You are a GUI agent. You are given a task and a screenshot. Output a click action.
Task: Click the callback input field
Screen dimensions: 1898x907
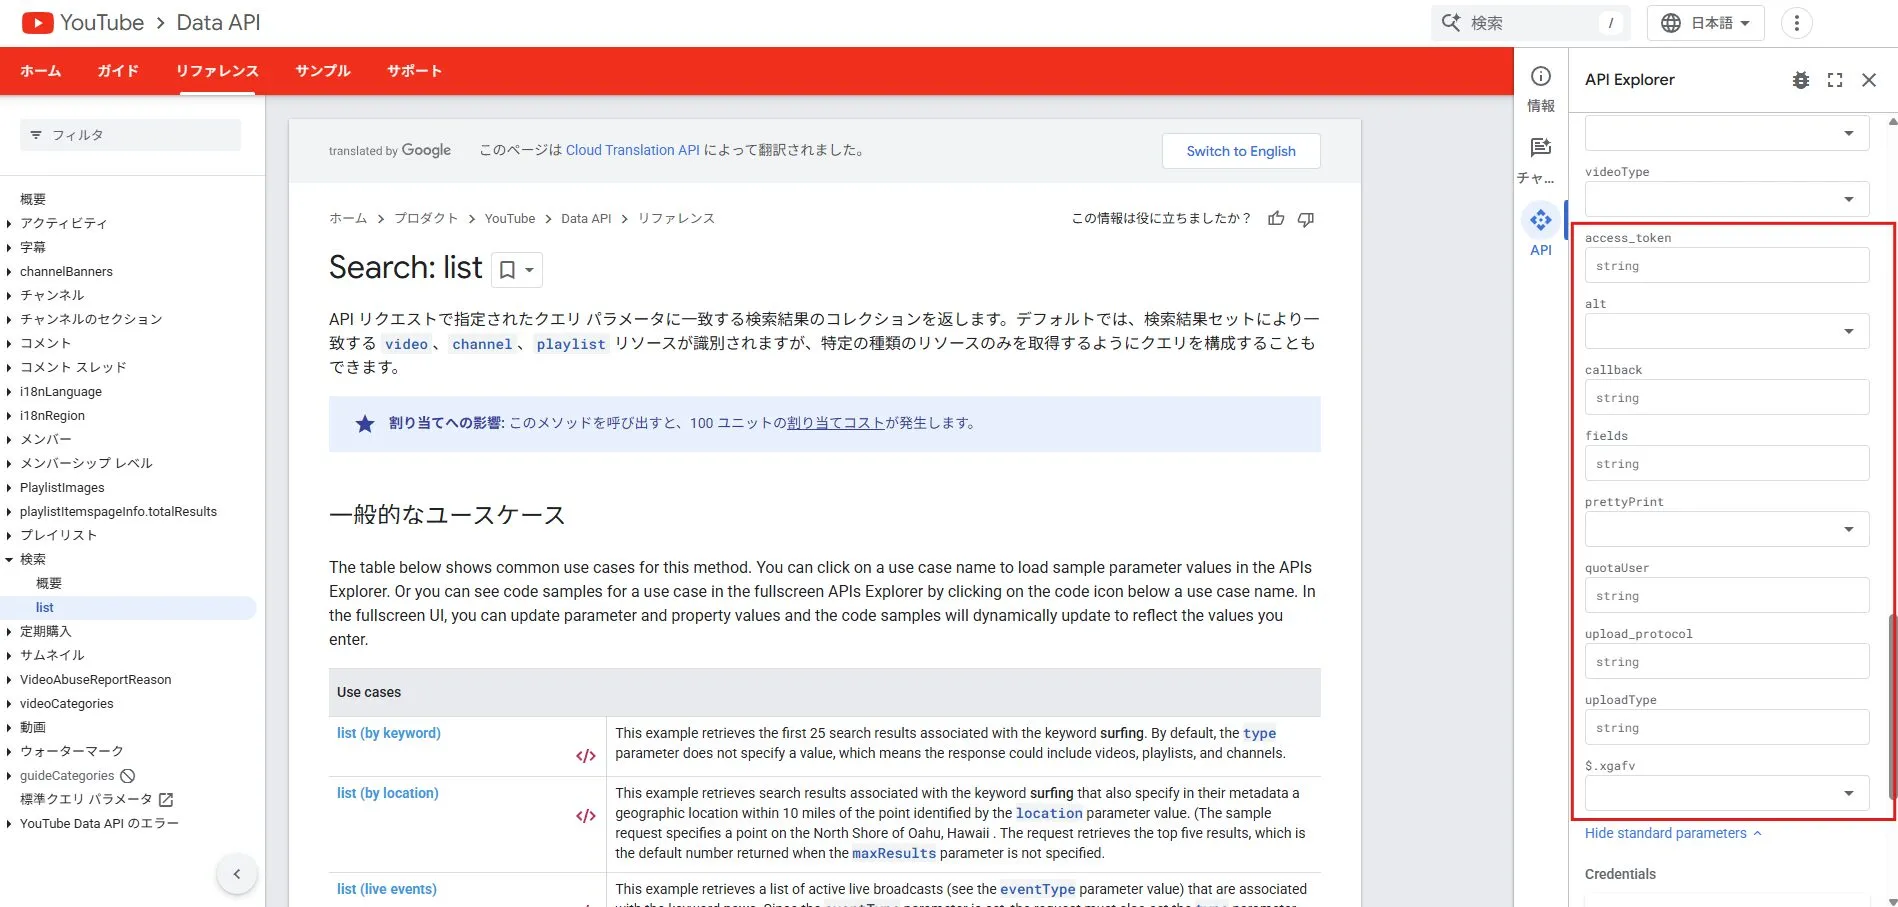pos(1727,397)
